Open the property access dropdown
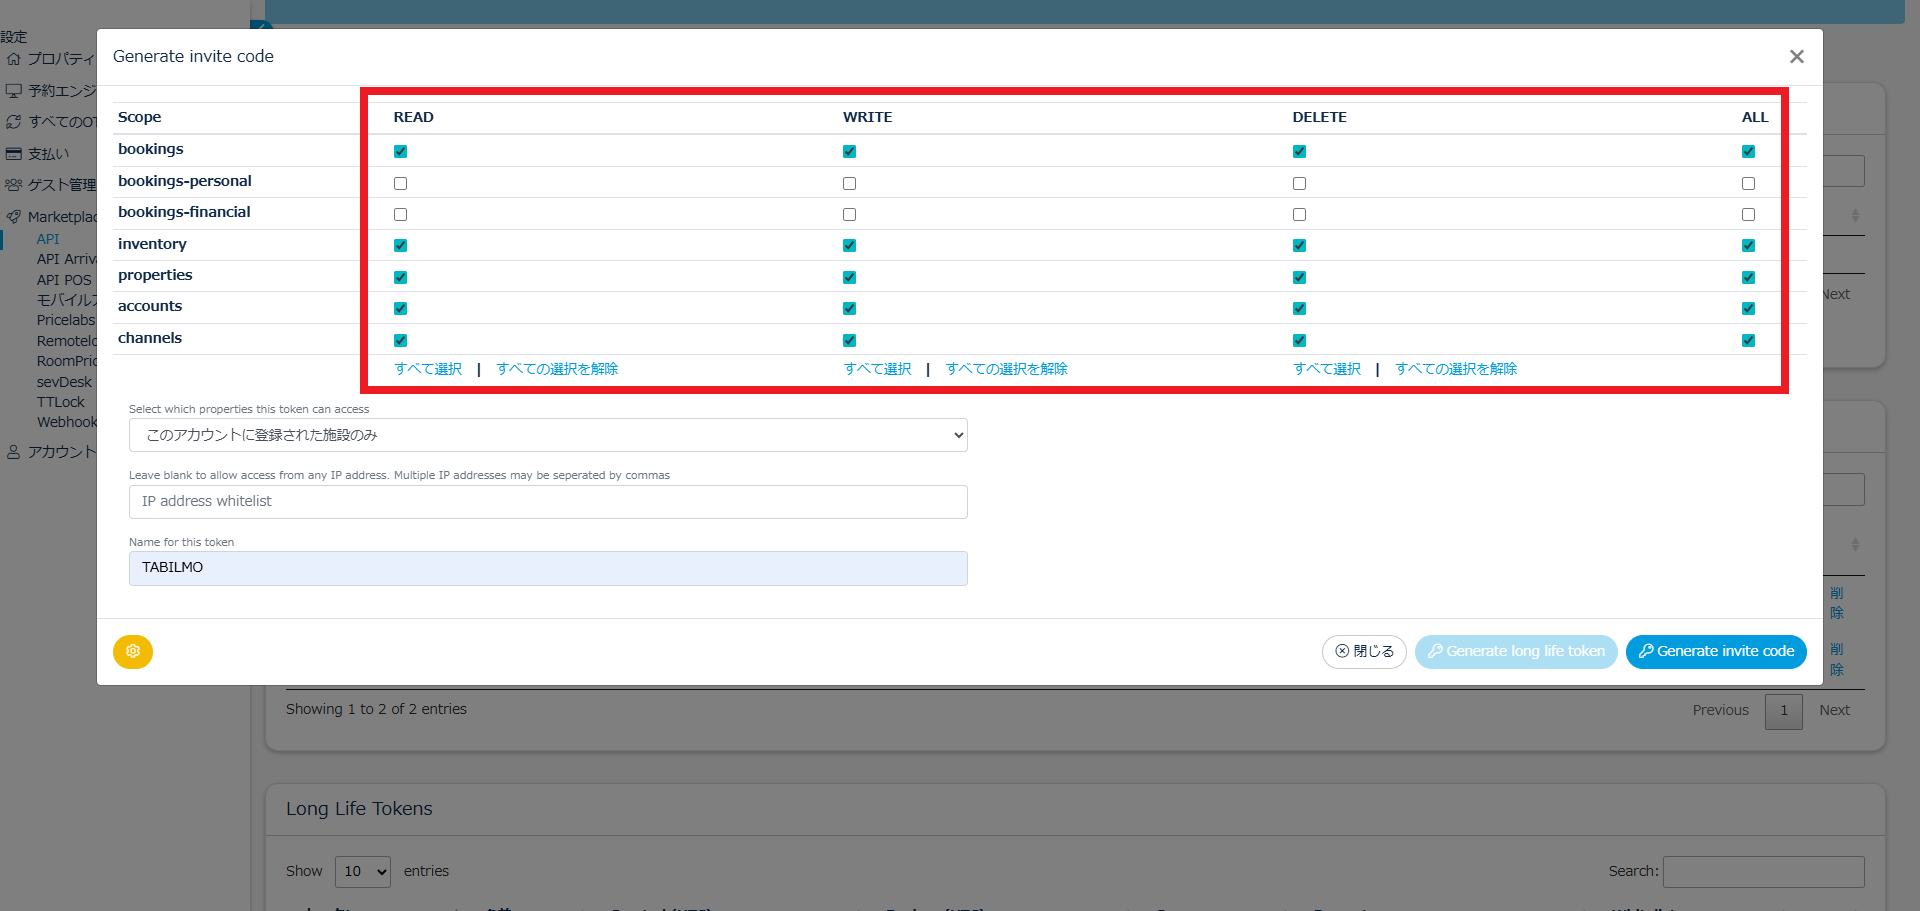 (548, 435)
